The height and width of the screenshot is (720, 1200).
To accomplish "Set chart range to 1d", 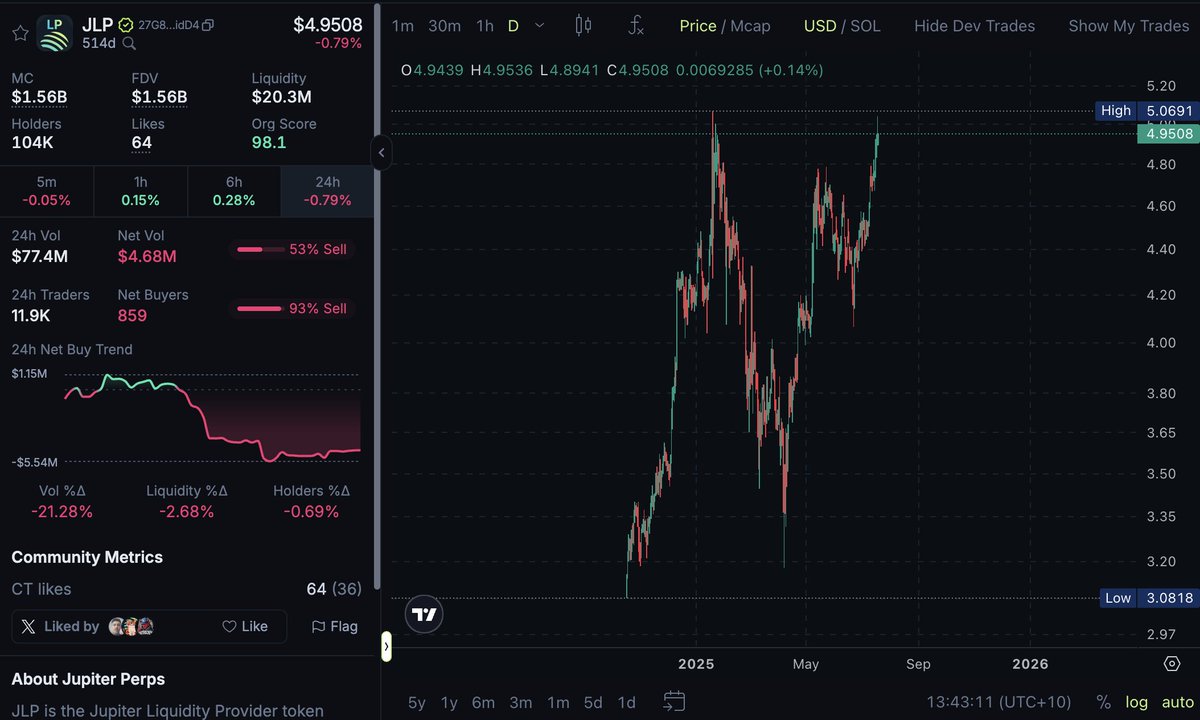I will pos(626,702).
